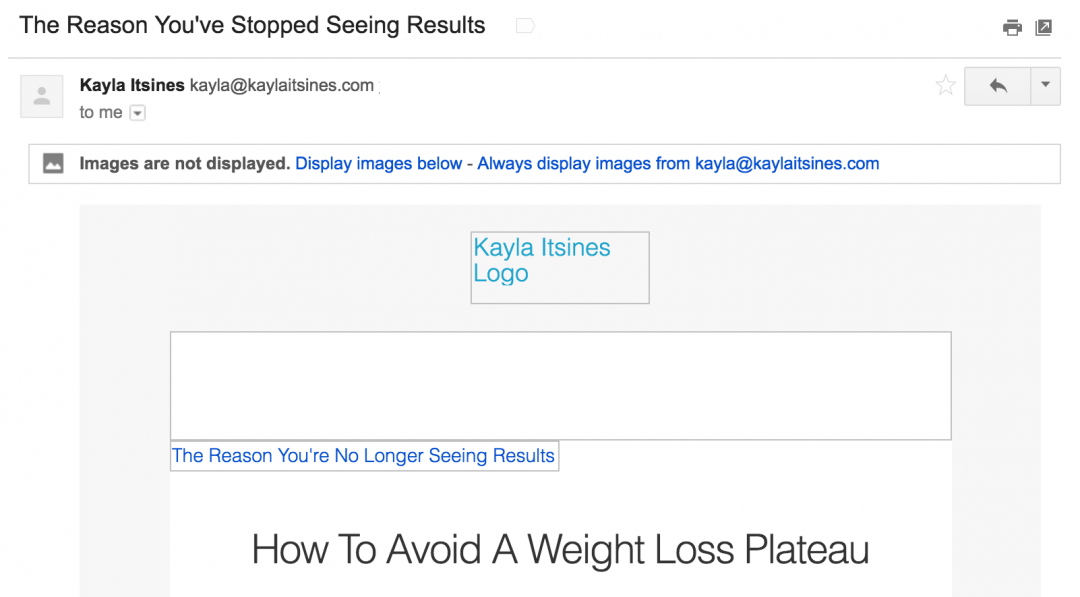Open the email in a new window
This screenshot has width=1080, height=597.
pos(1043,28)
